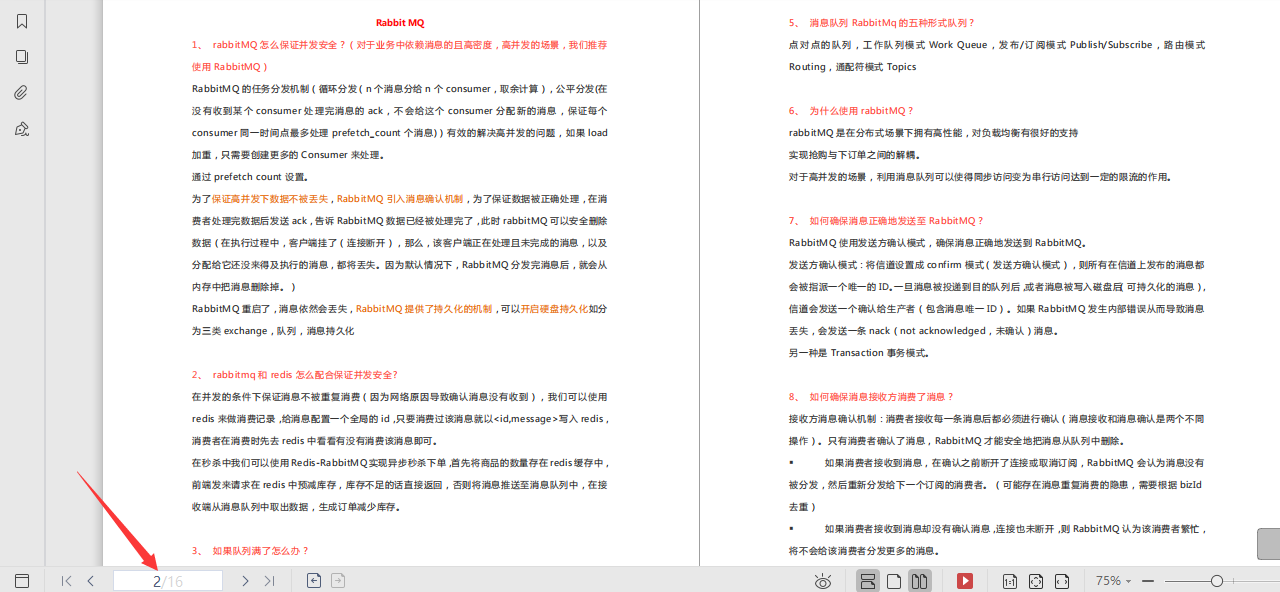Click the line '另一种是 Transaction 事务模式。'
1280x592 pixels.
[859, 352]
